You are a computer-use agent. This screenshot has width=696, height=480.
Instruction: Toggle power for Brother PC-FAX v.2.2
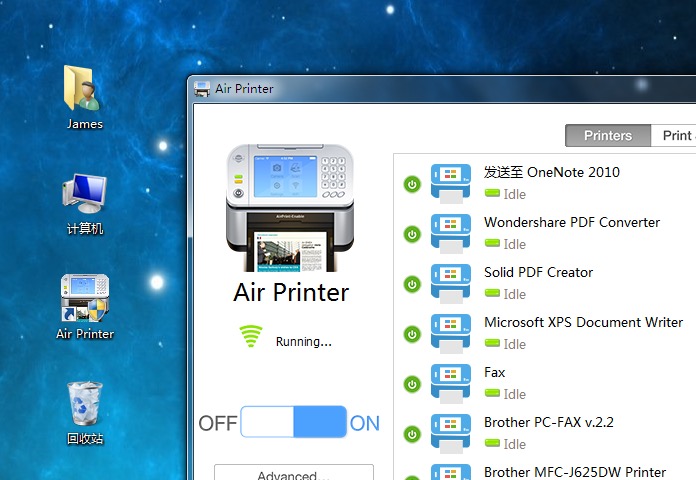click(412, 434)
